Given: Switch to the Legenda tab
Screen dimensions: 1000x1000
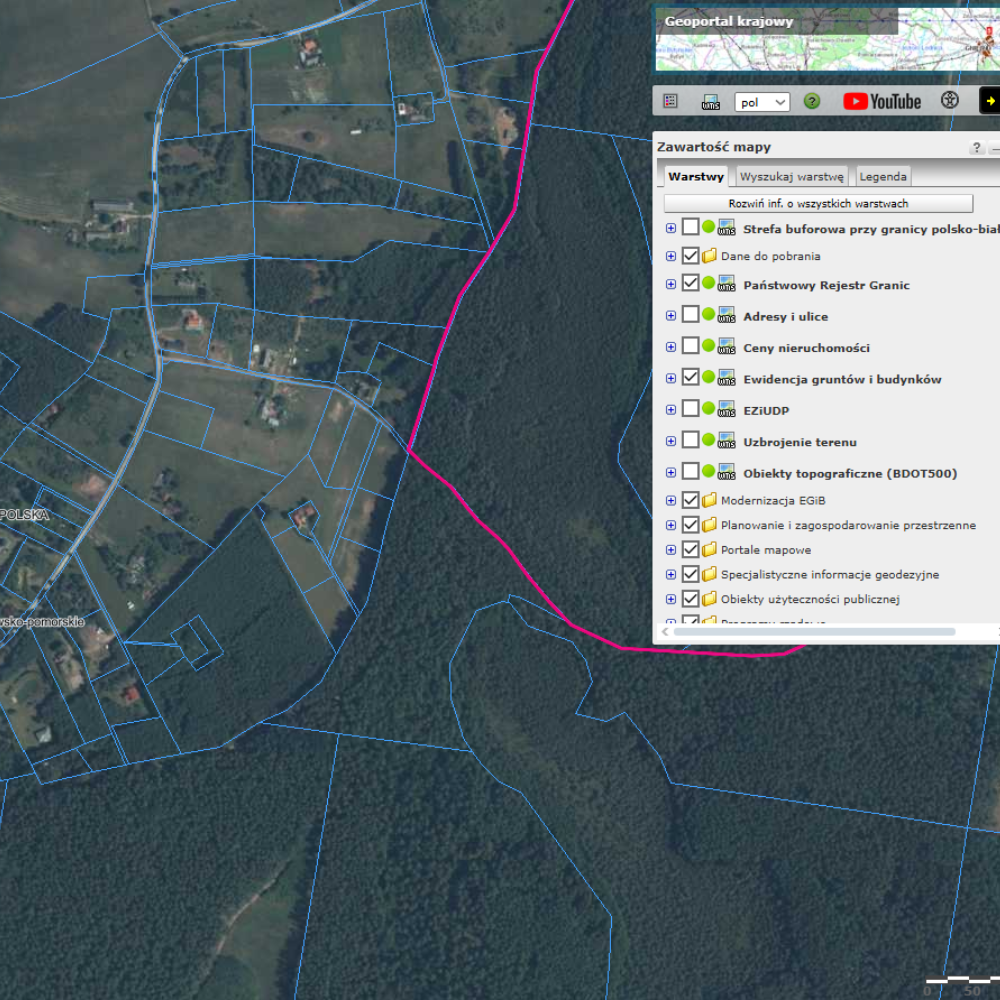Looking at the screenshot, I should (x=883, y=177).
